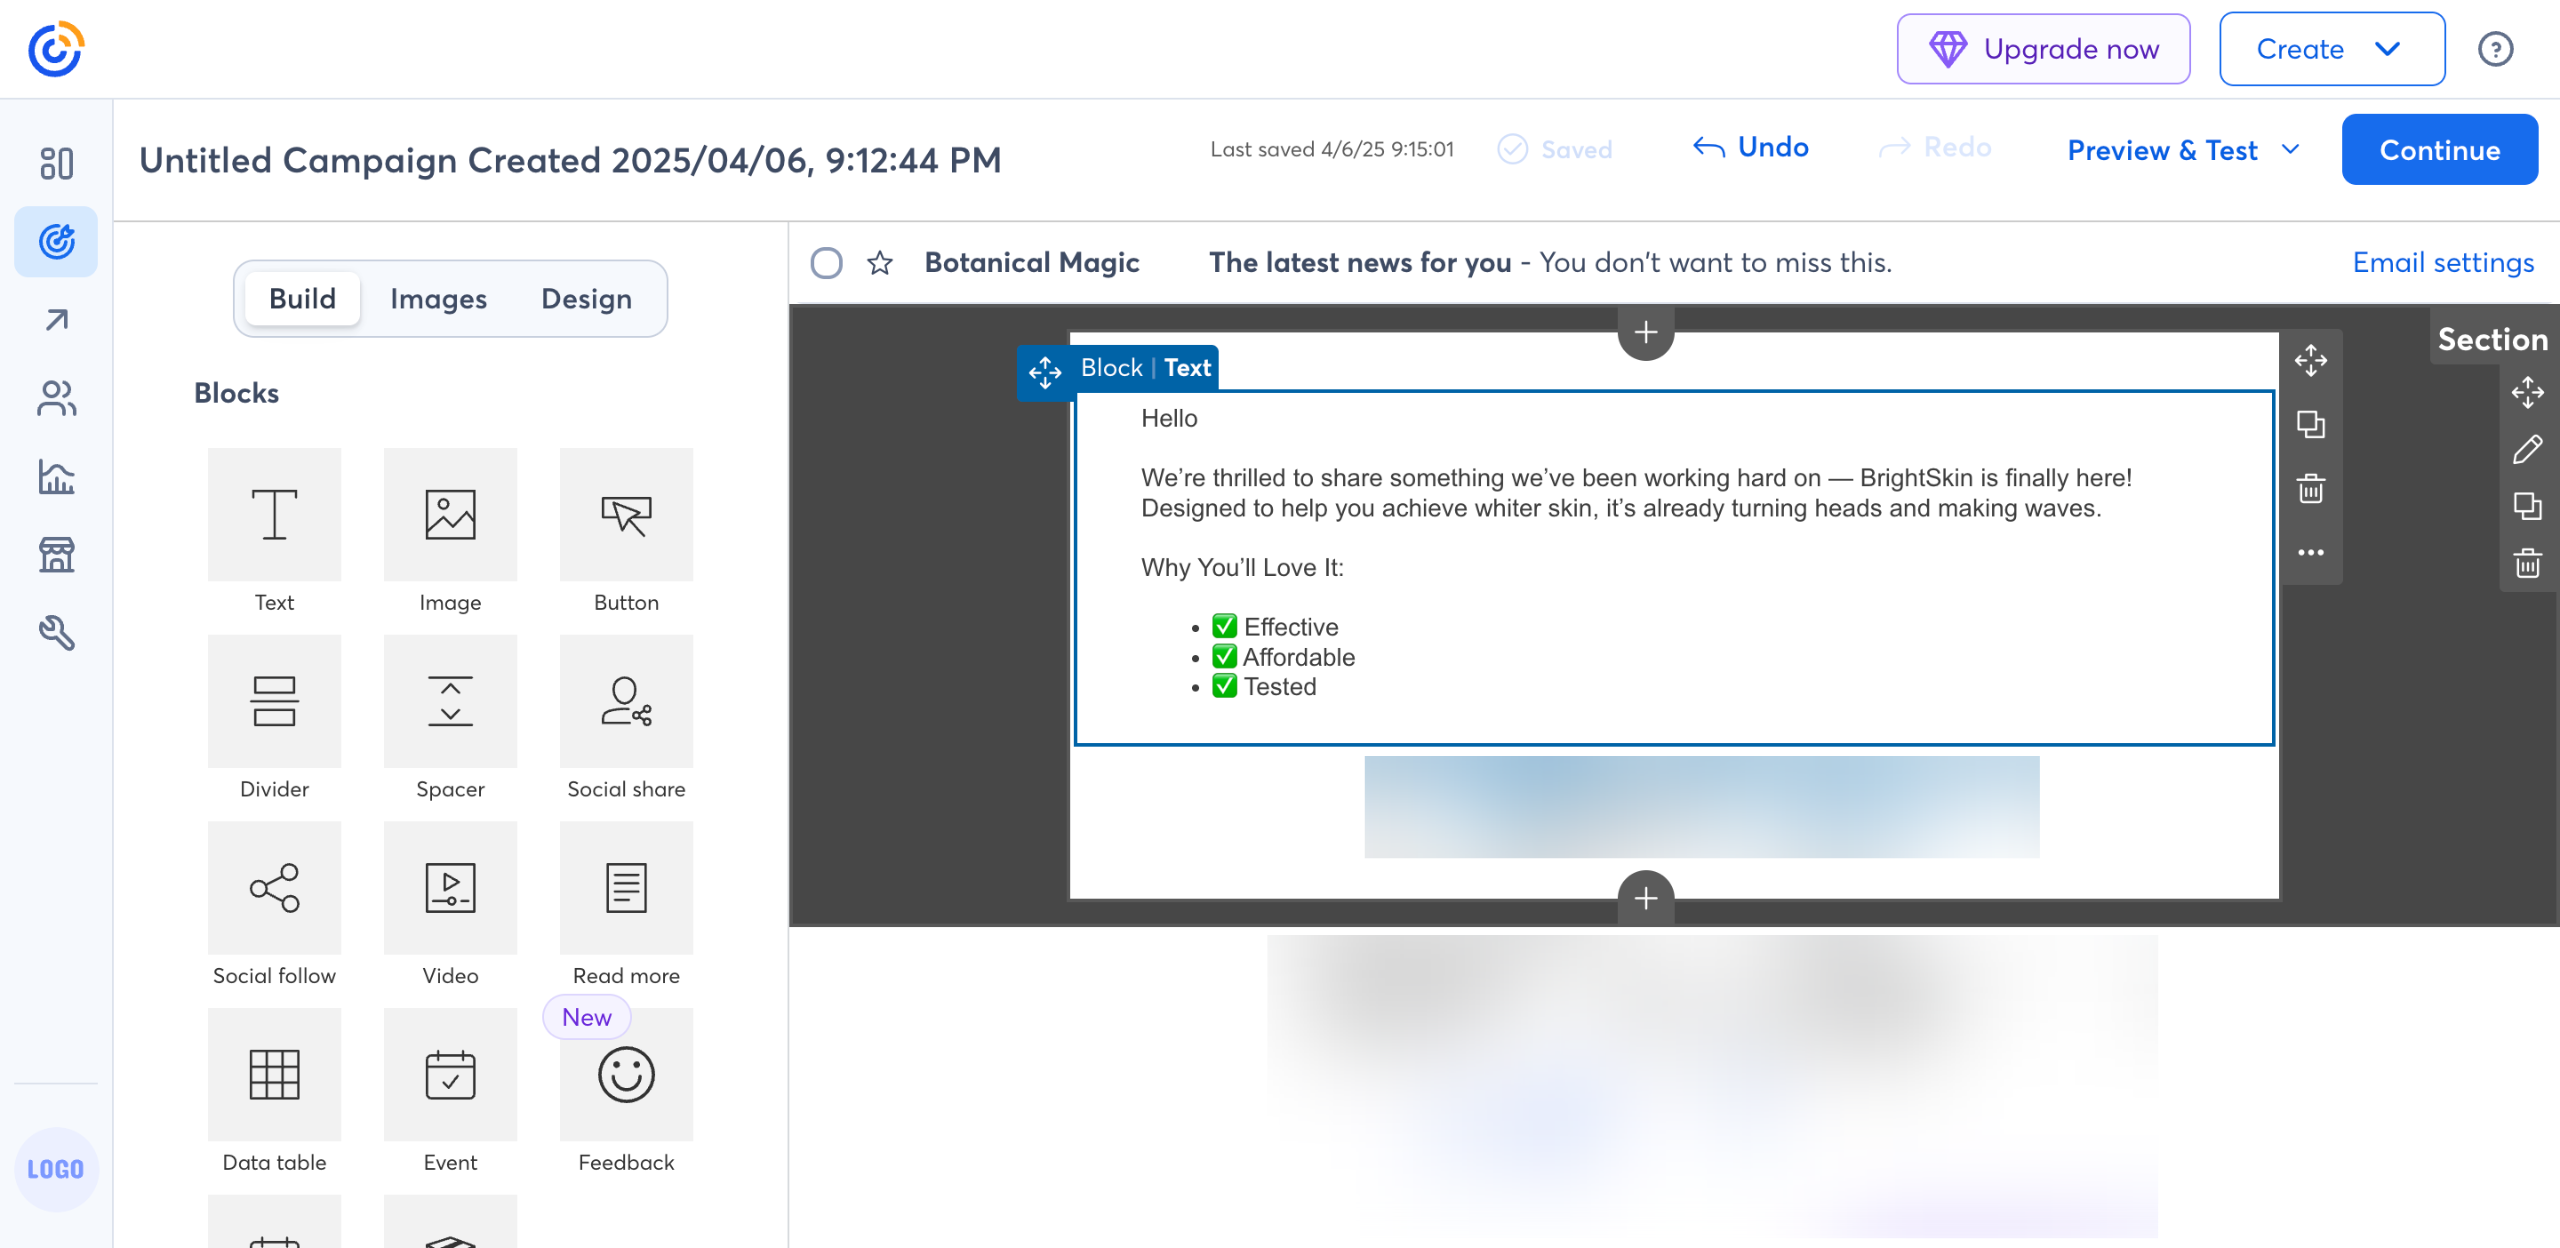Click the text block delete trash icon

click(x=2310, y=489)
